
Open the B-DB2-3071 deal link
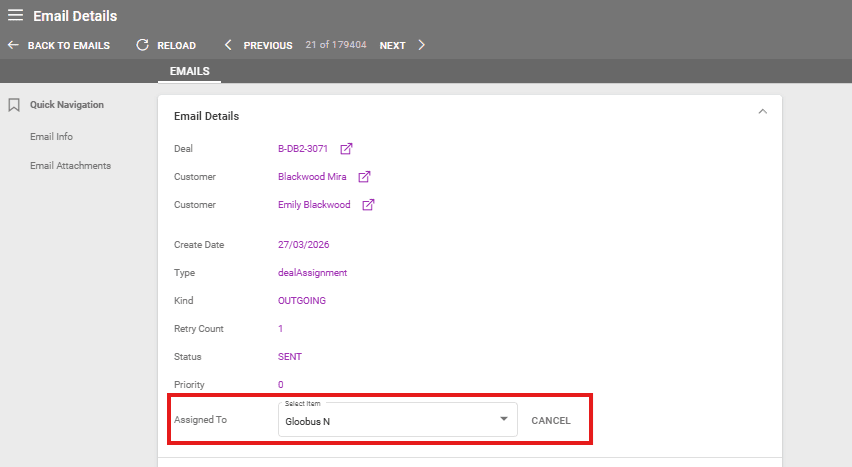[x=303, y=149]
